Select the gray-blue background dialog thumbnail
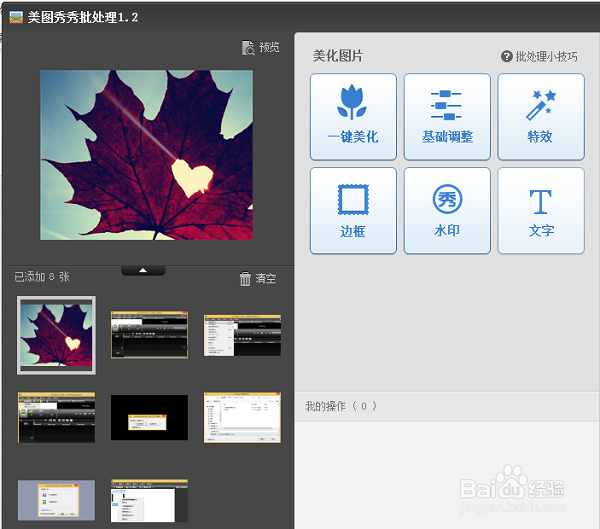 pyautogui.click(x=56, y=500)
